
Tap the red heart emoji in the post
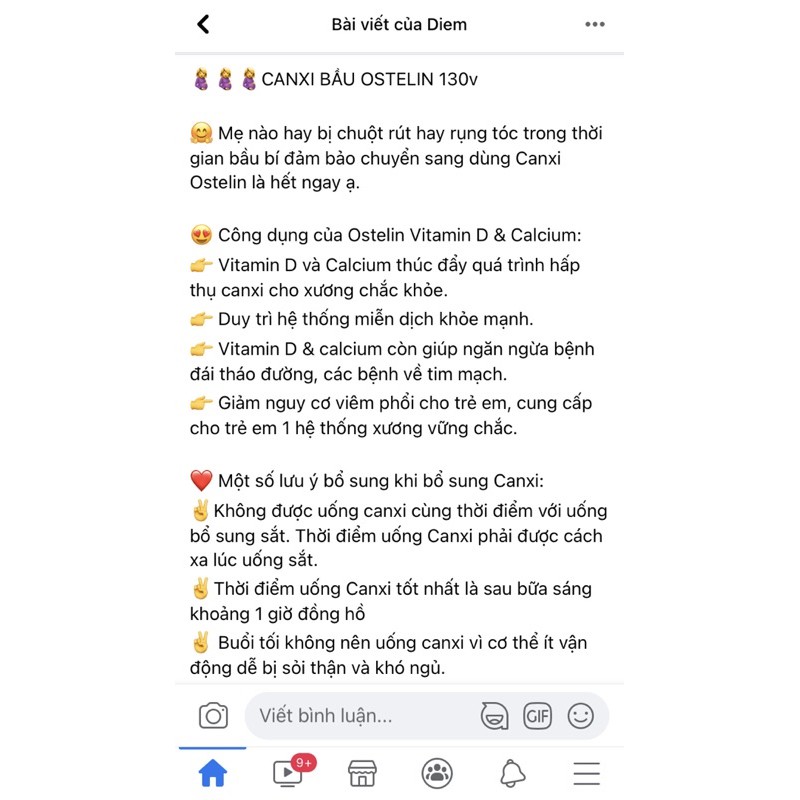pos(201,480)
